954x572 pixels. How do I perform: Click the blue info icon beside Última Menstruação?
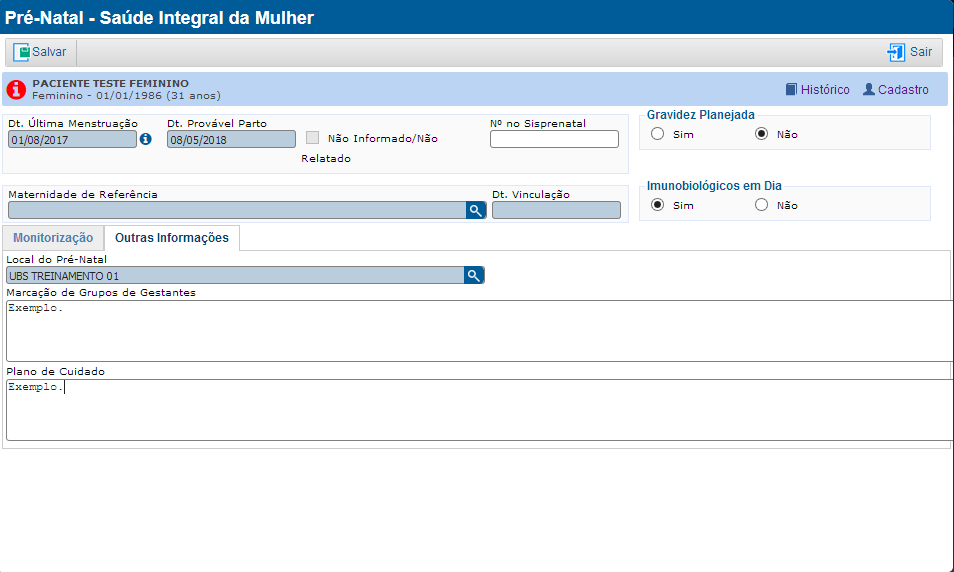point(145,139)
